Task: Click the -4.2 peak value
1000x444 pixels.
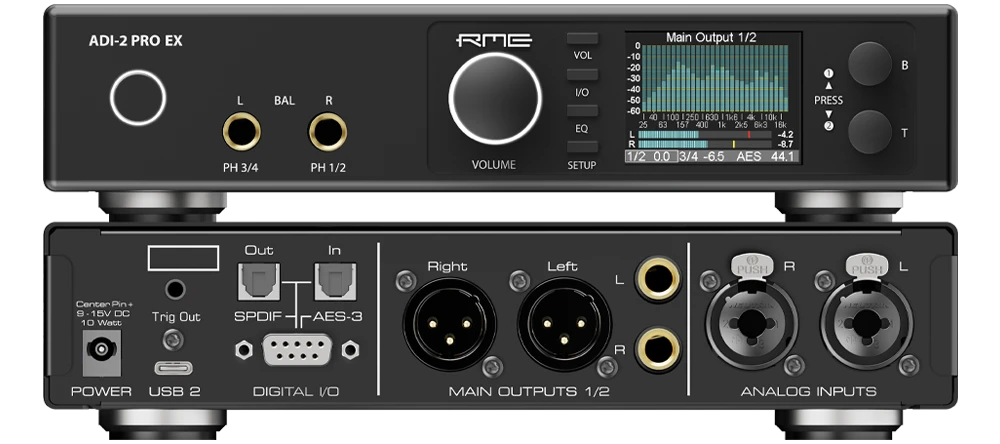Action: point(786,135)
